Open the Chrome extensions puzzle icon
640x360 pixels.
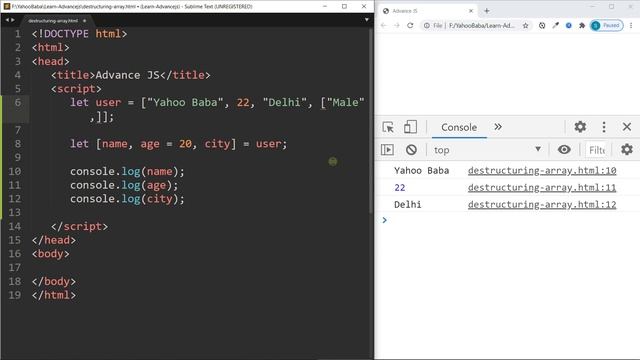pyautogui.click(x=582, y=25)
